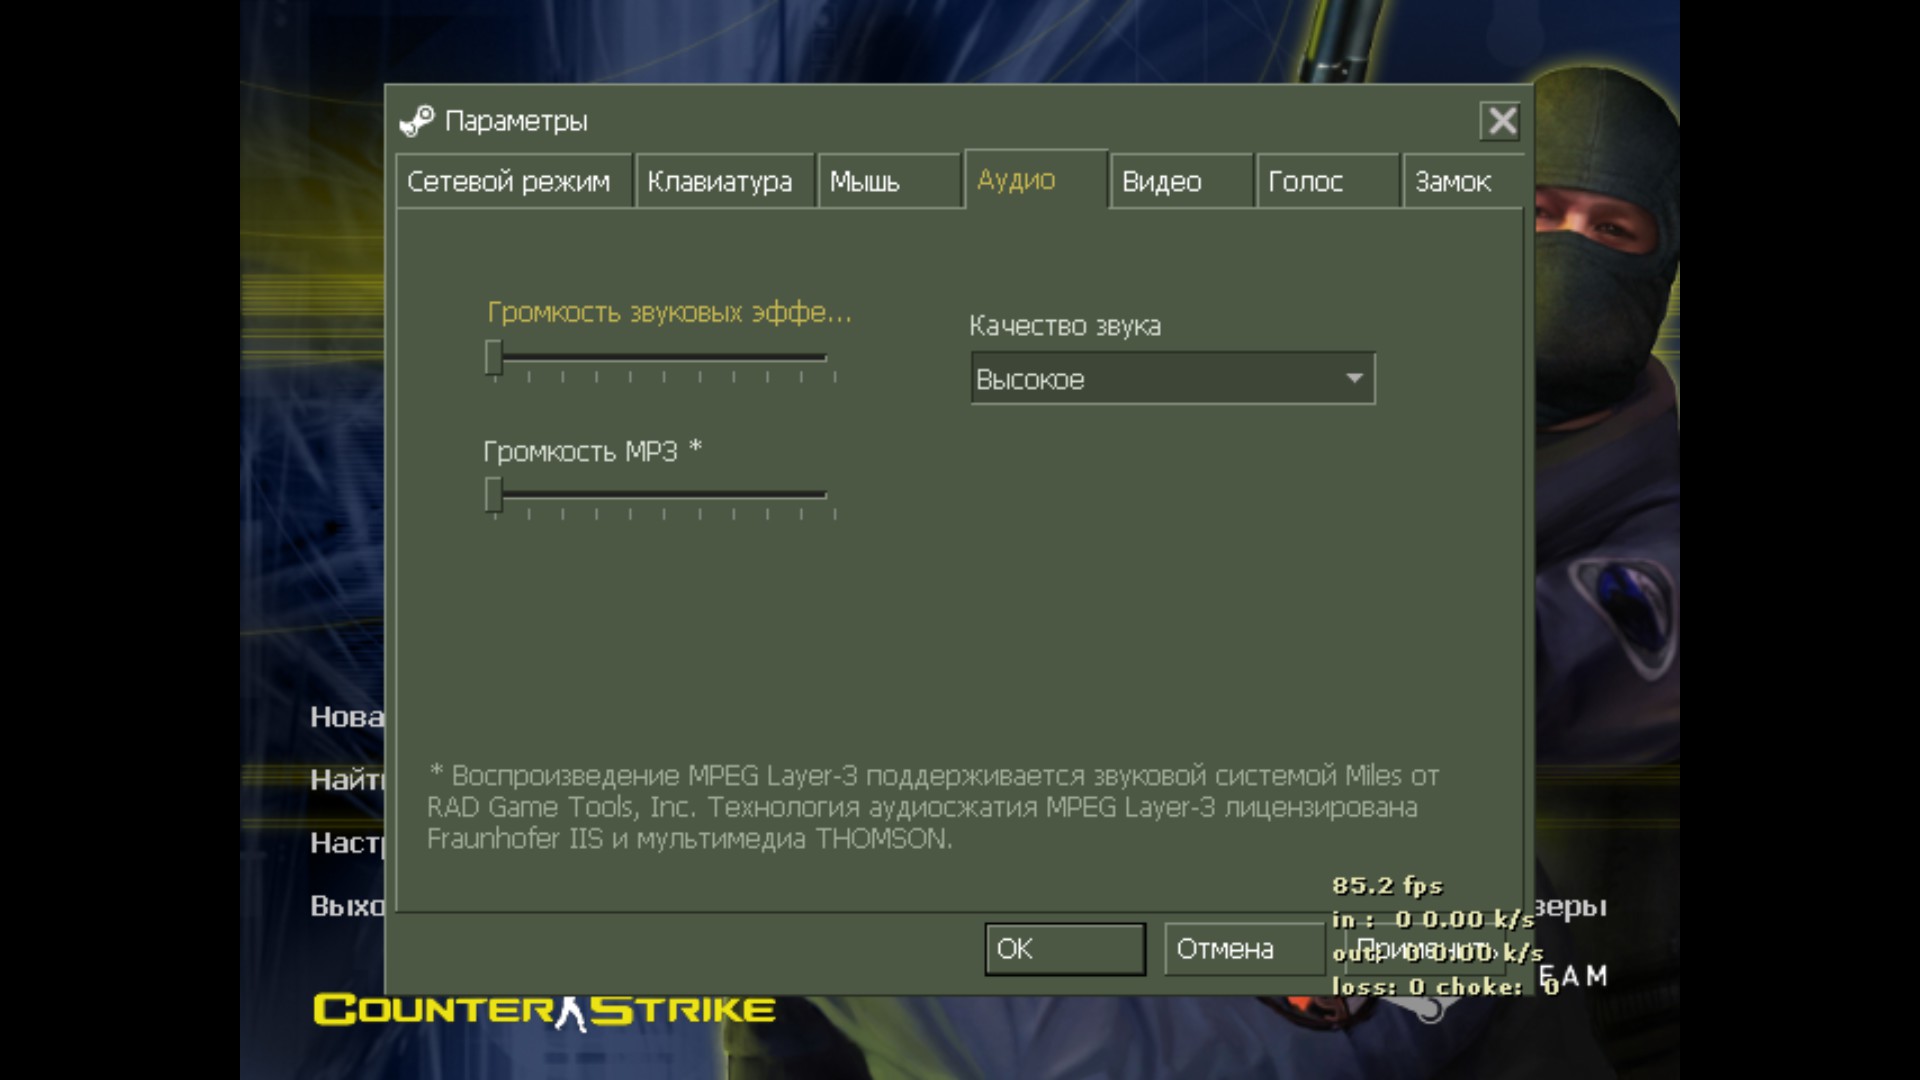Open the Найти серверы menu entry
The height and width of the screenshot is (1080, 1920).
346,780
